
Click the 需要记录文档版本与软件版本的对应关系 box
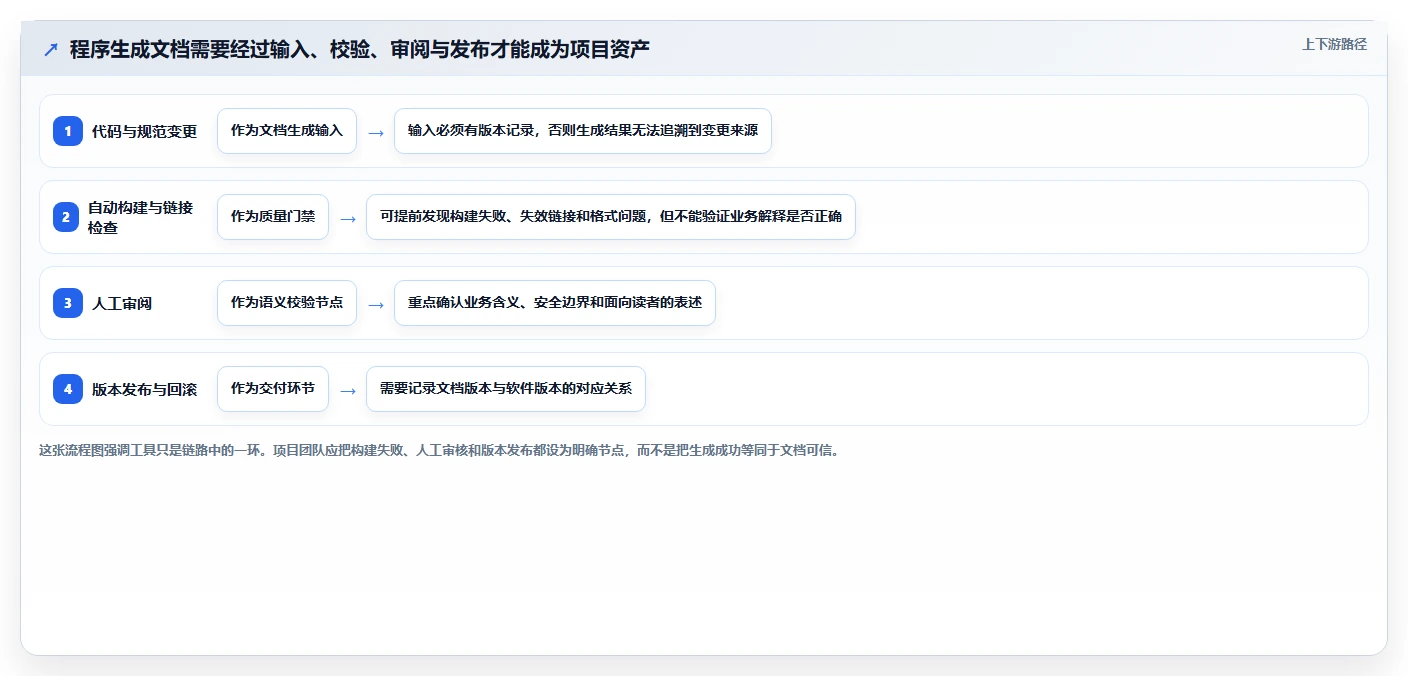(x=506, y=389)
